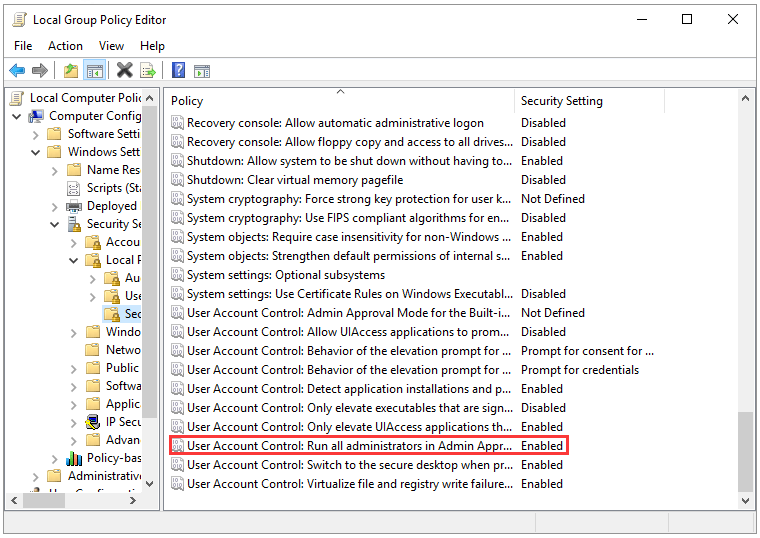Click the Recovery console automatic logon policy icon
The width and height of the screenshot is (760, 538).
pos(177,123)
